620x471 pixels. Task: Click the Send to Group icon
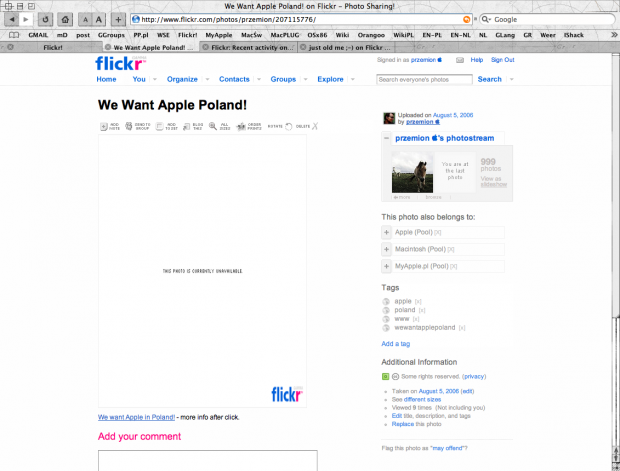[x=129, y=126]
